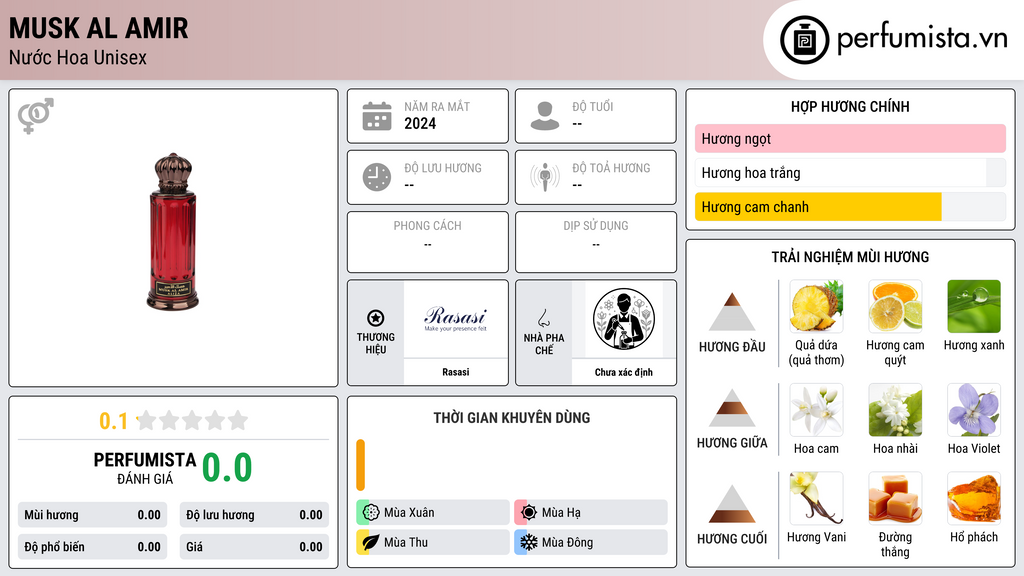The height and width of the screenshot is (576, 1024).
Task: Click the sillage icon for Độ toả hương
Action: tap(545, 177)
